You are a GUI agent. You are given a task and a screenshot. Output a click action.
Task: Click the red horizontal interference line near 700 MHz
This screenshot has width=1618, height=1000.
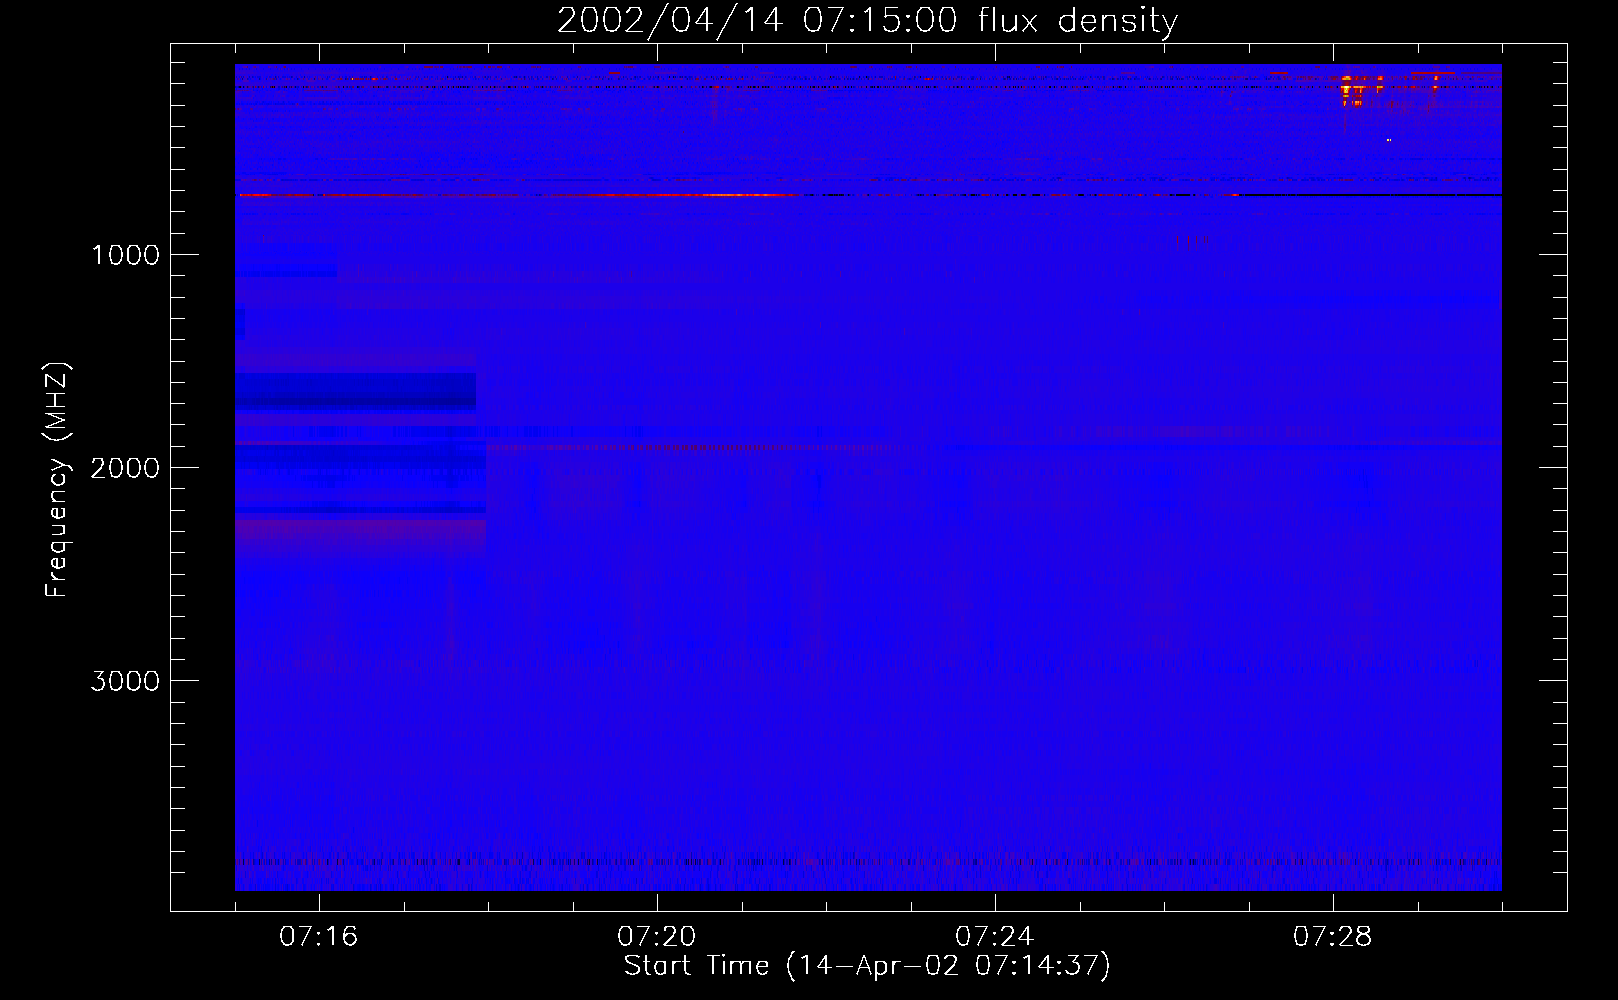click(x=520, y=195)
